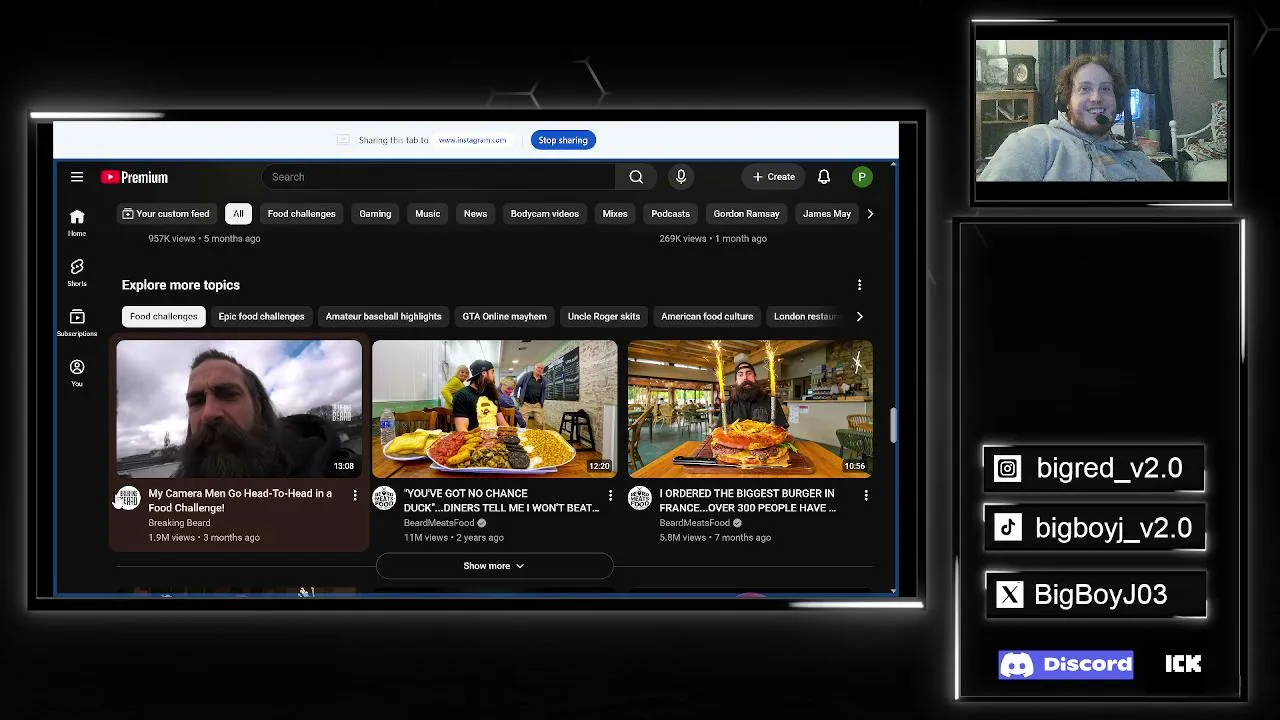Open Subscriptions in the sidebar
Screen dimensions: 1280x720
pos(77,323)
